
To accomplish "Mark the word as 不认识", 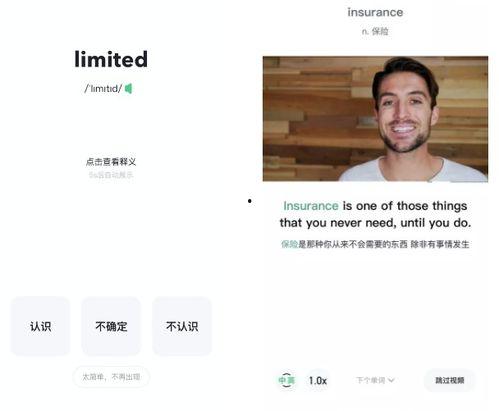I will [x=182, y=326].
